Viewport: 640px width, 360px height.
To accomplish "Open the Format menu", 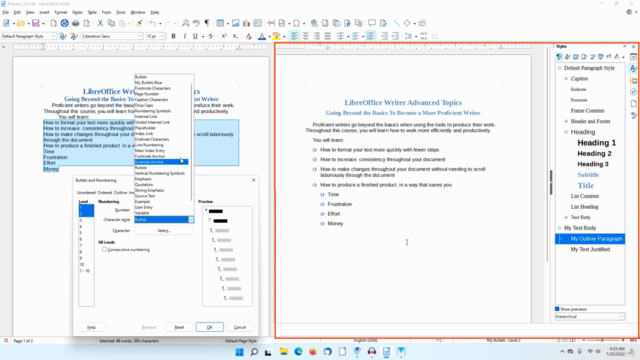I will click(x=61, y=12).
